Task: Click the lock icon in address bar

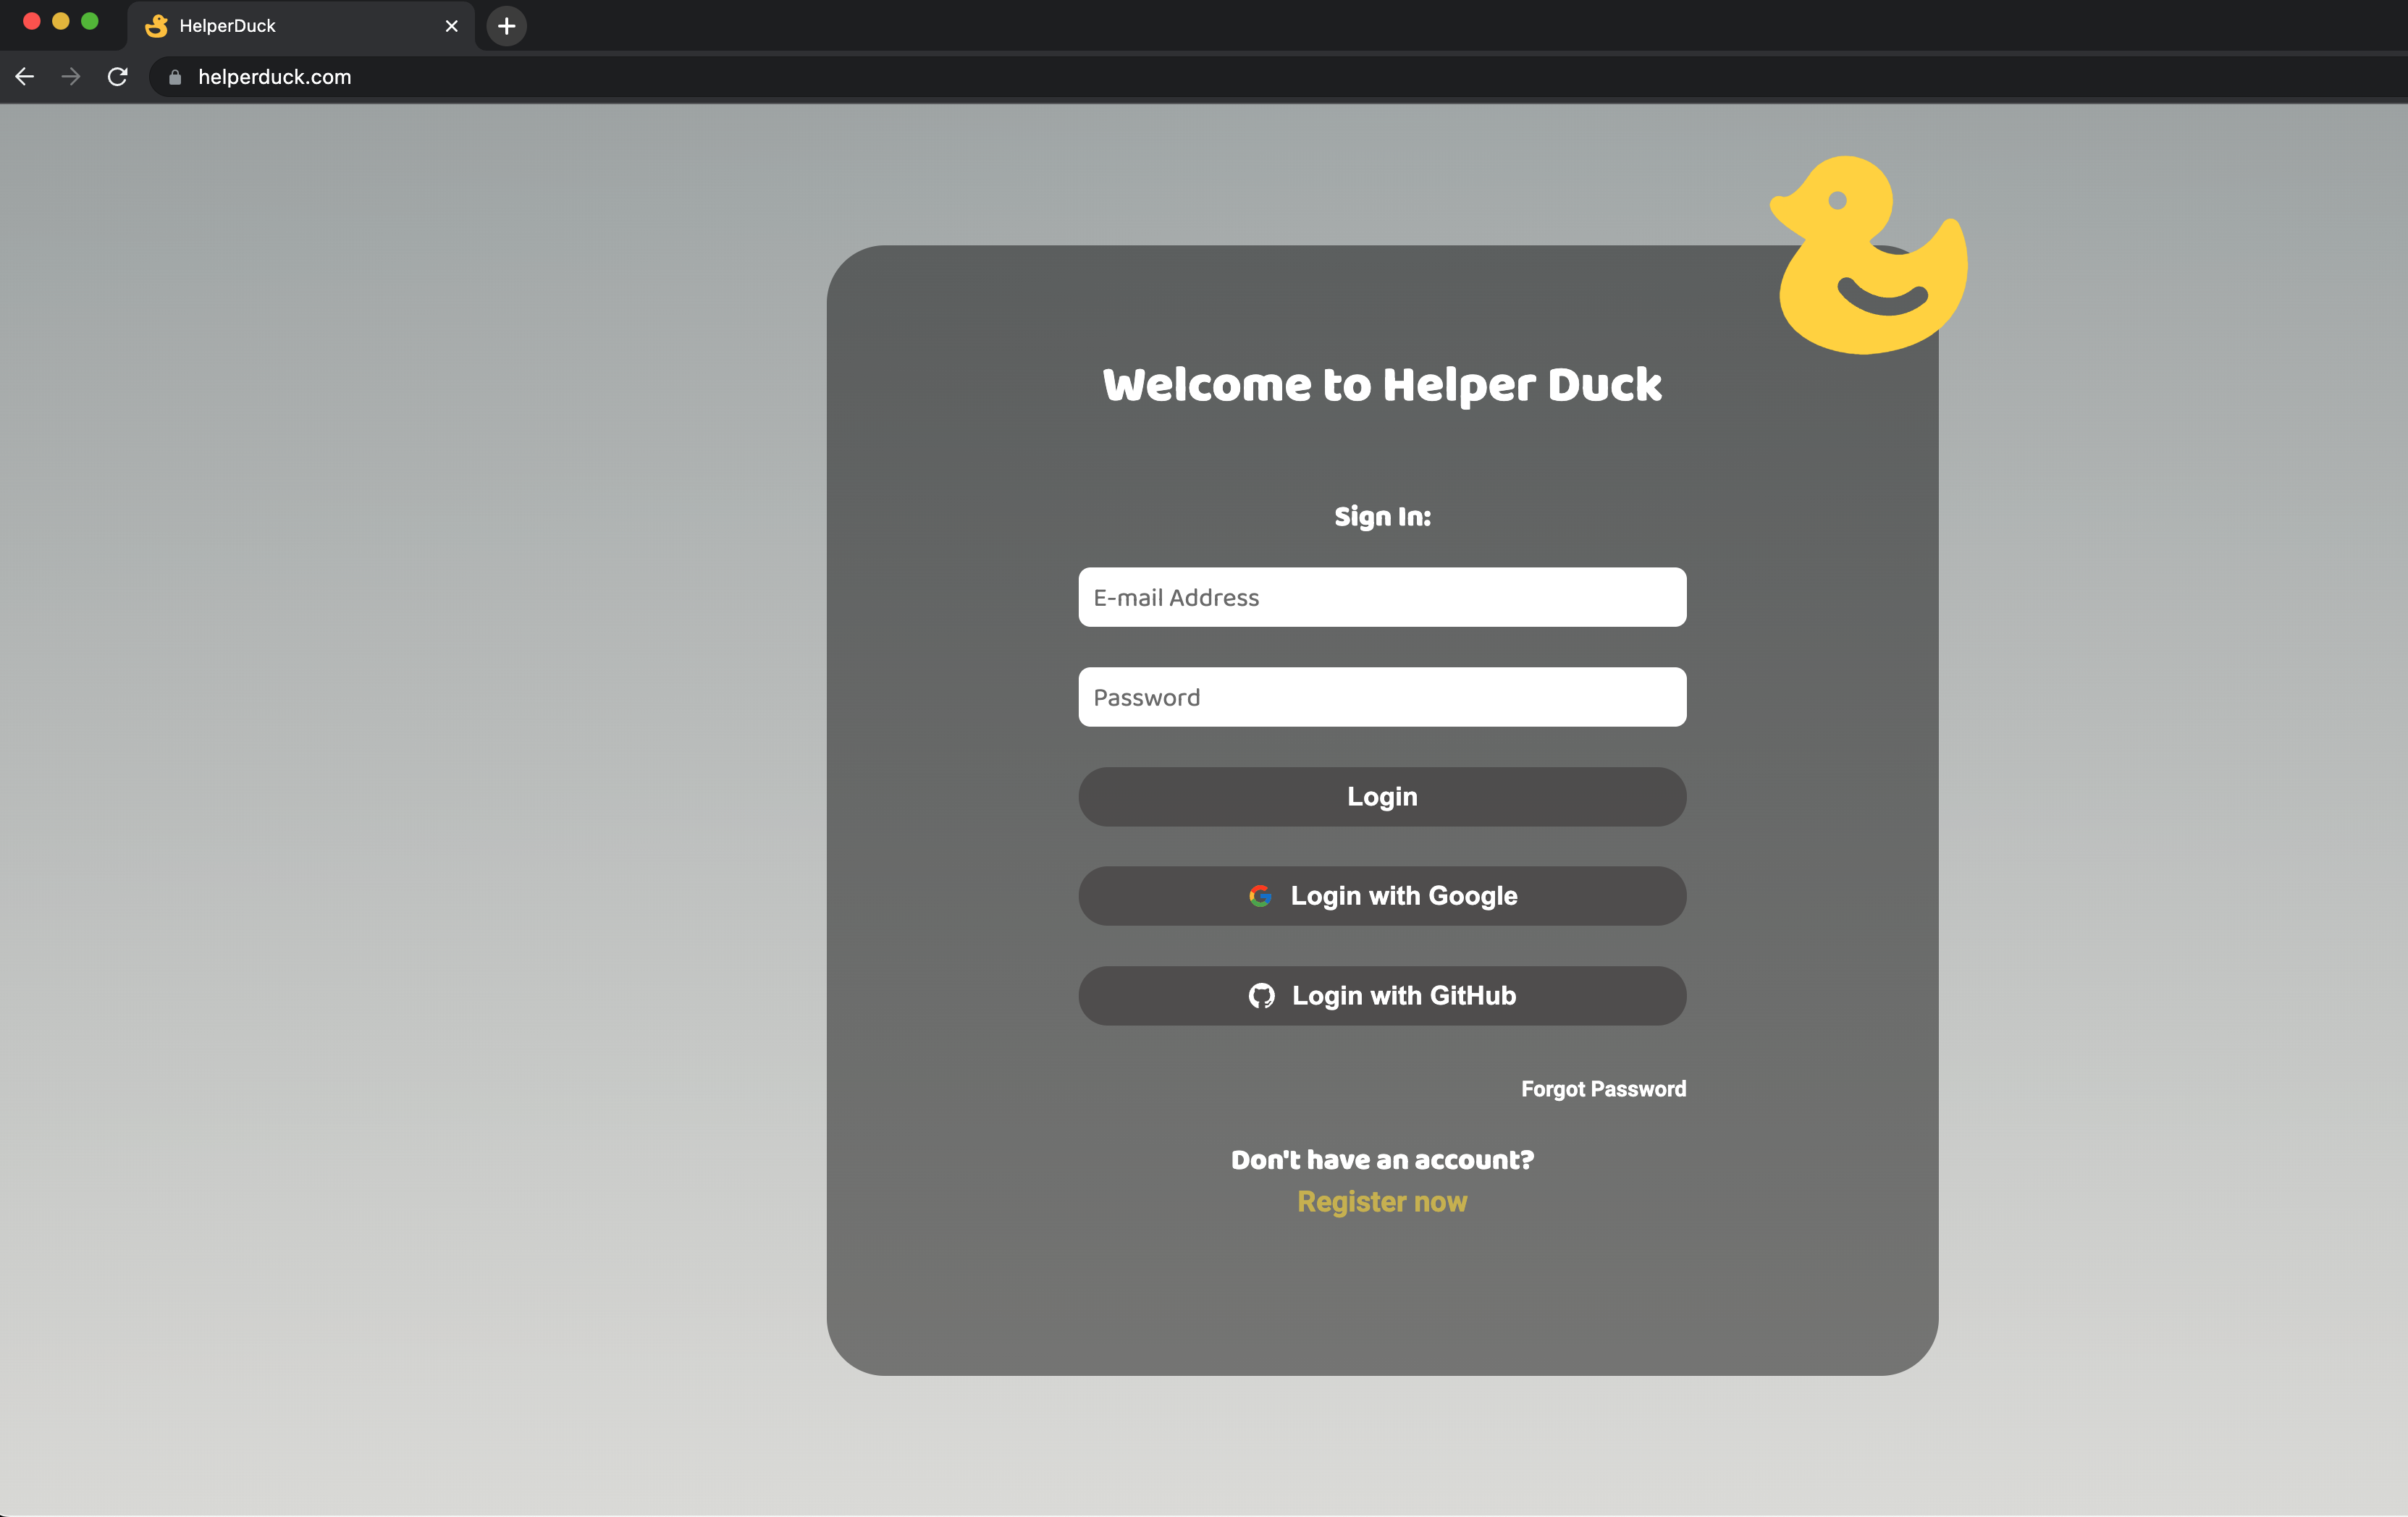Action: 175,77
